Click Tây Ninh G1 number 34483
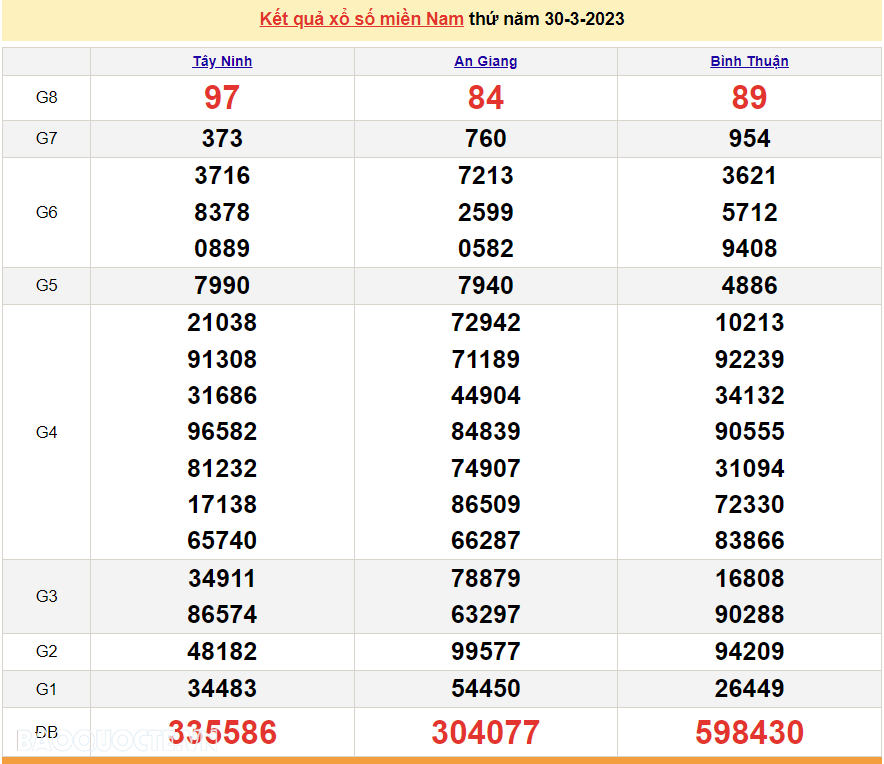 (222, 689)
